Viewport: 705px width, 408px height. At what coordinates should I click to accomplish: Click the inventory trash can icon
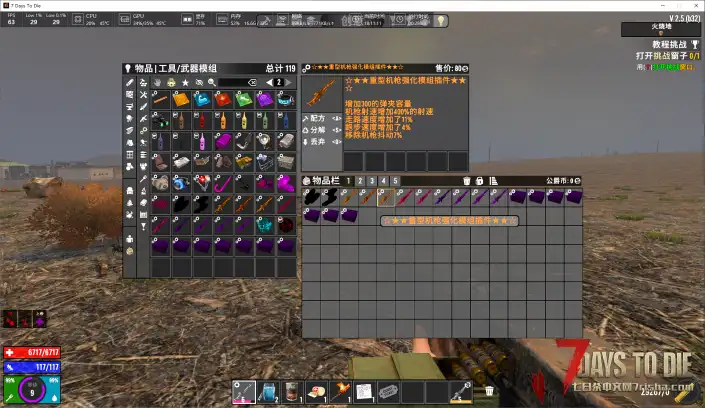coord(466,180)
